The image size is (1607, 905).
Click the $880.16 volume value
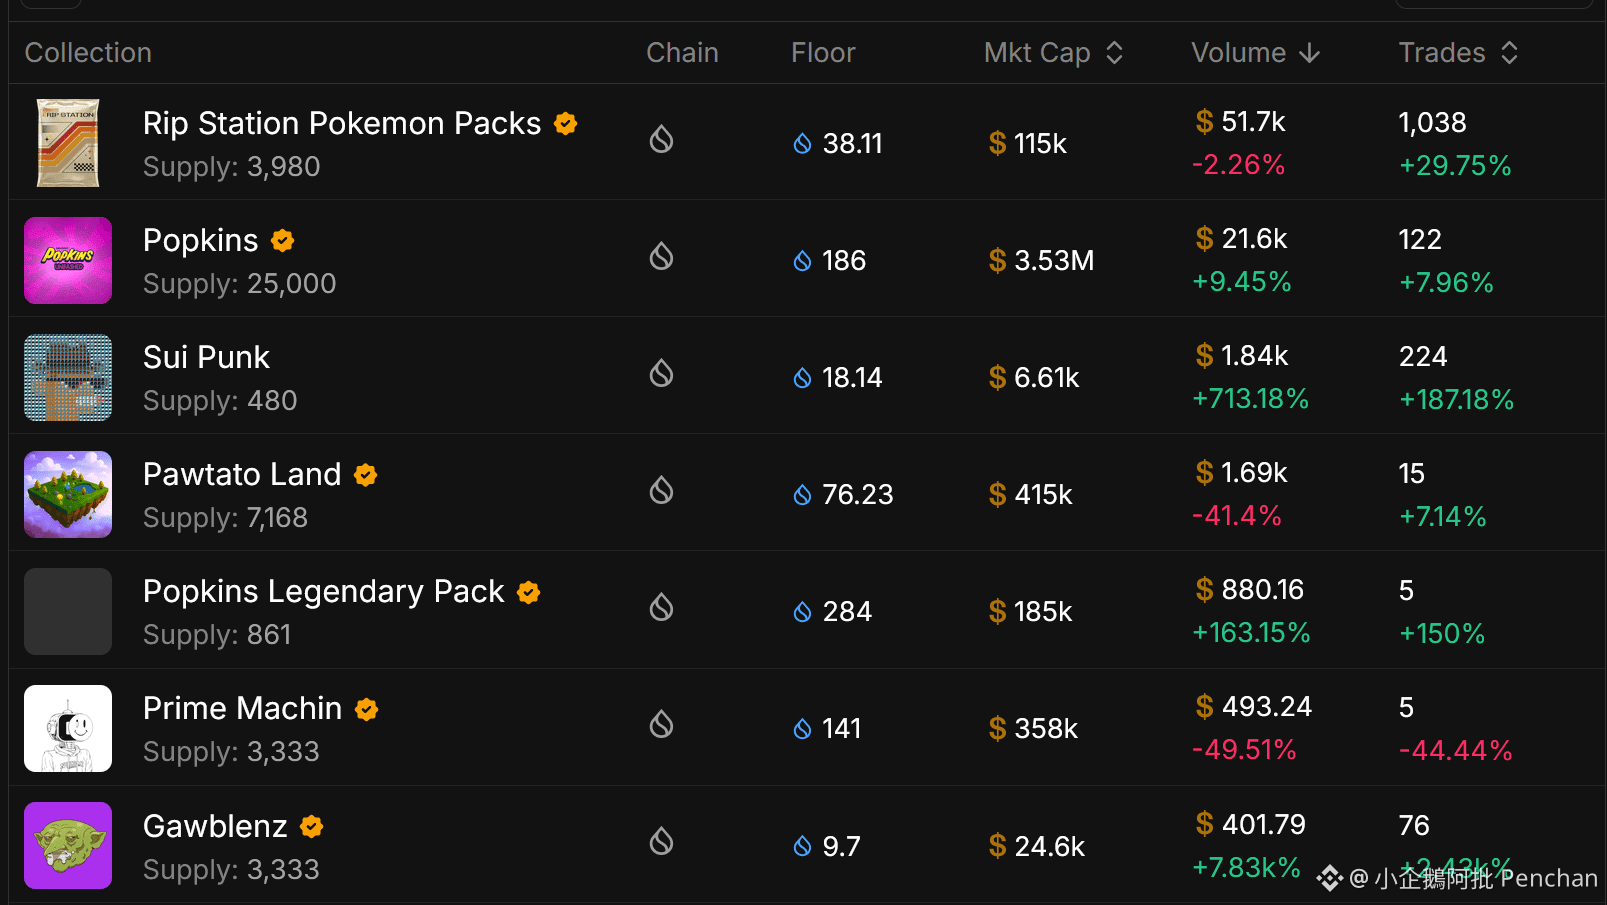pos(1249,590)
